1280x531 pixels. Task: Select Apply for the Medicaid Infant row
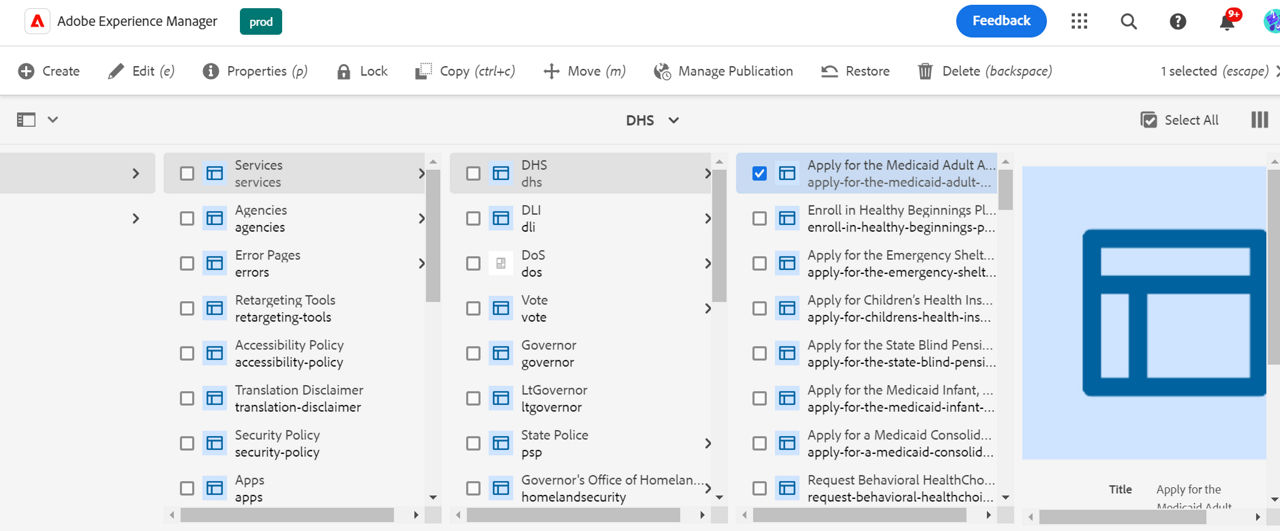[x=867, y=398]
